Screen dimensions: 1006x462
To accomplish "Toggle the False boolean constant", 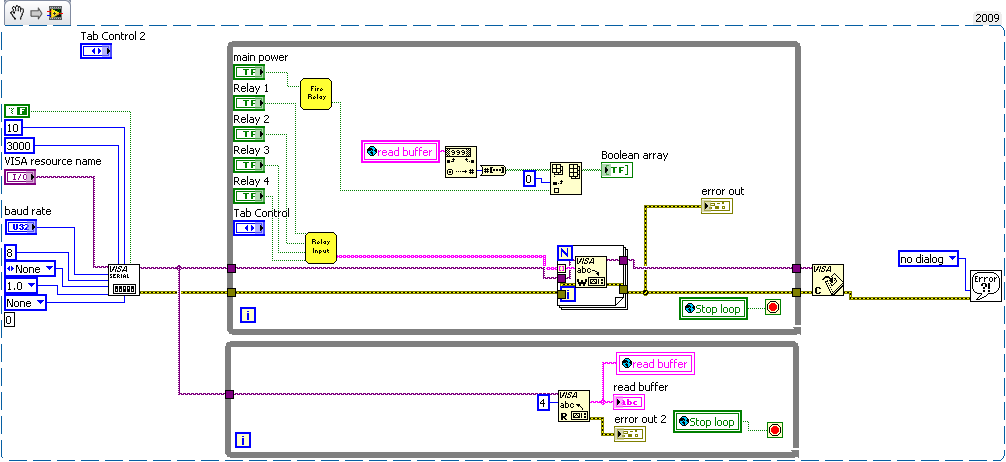I will (x=17, y=111).
